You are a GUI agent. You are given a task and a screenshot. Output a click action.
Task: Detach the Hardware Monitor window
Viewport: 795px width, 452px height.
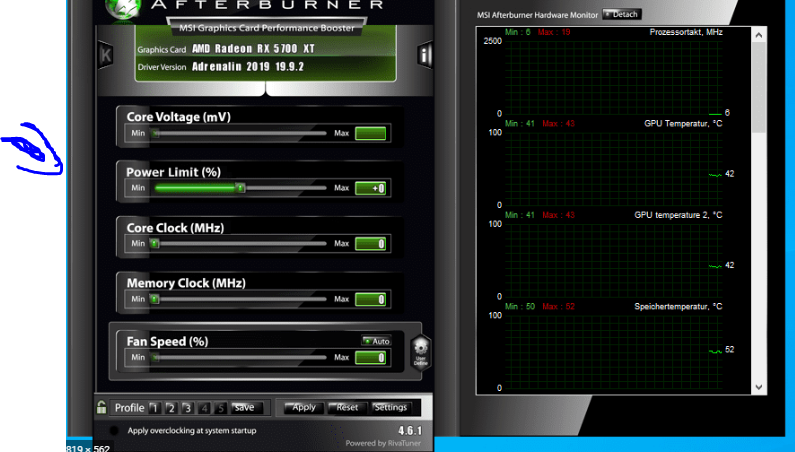(x=622, y=14)
